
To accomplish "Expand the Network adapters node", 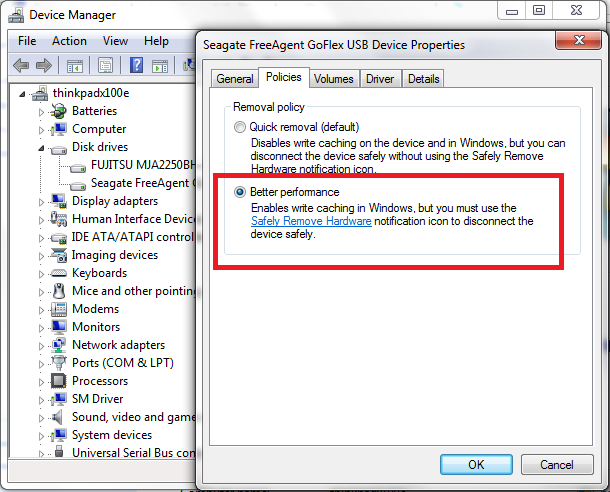I will pyautogui.click(x=41, y=346).
